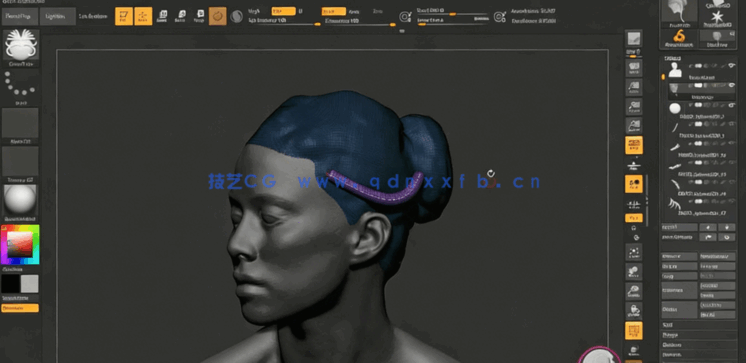Click the grey sphere icon beside Gizmo

(x=236, y=17)
